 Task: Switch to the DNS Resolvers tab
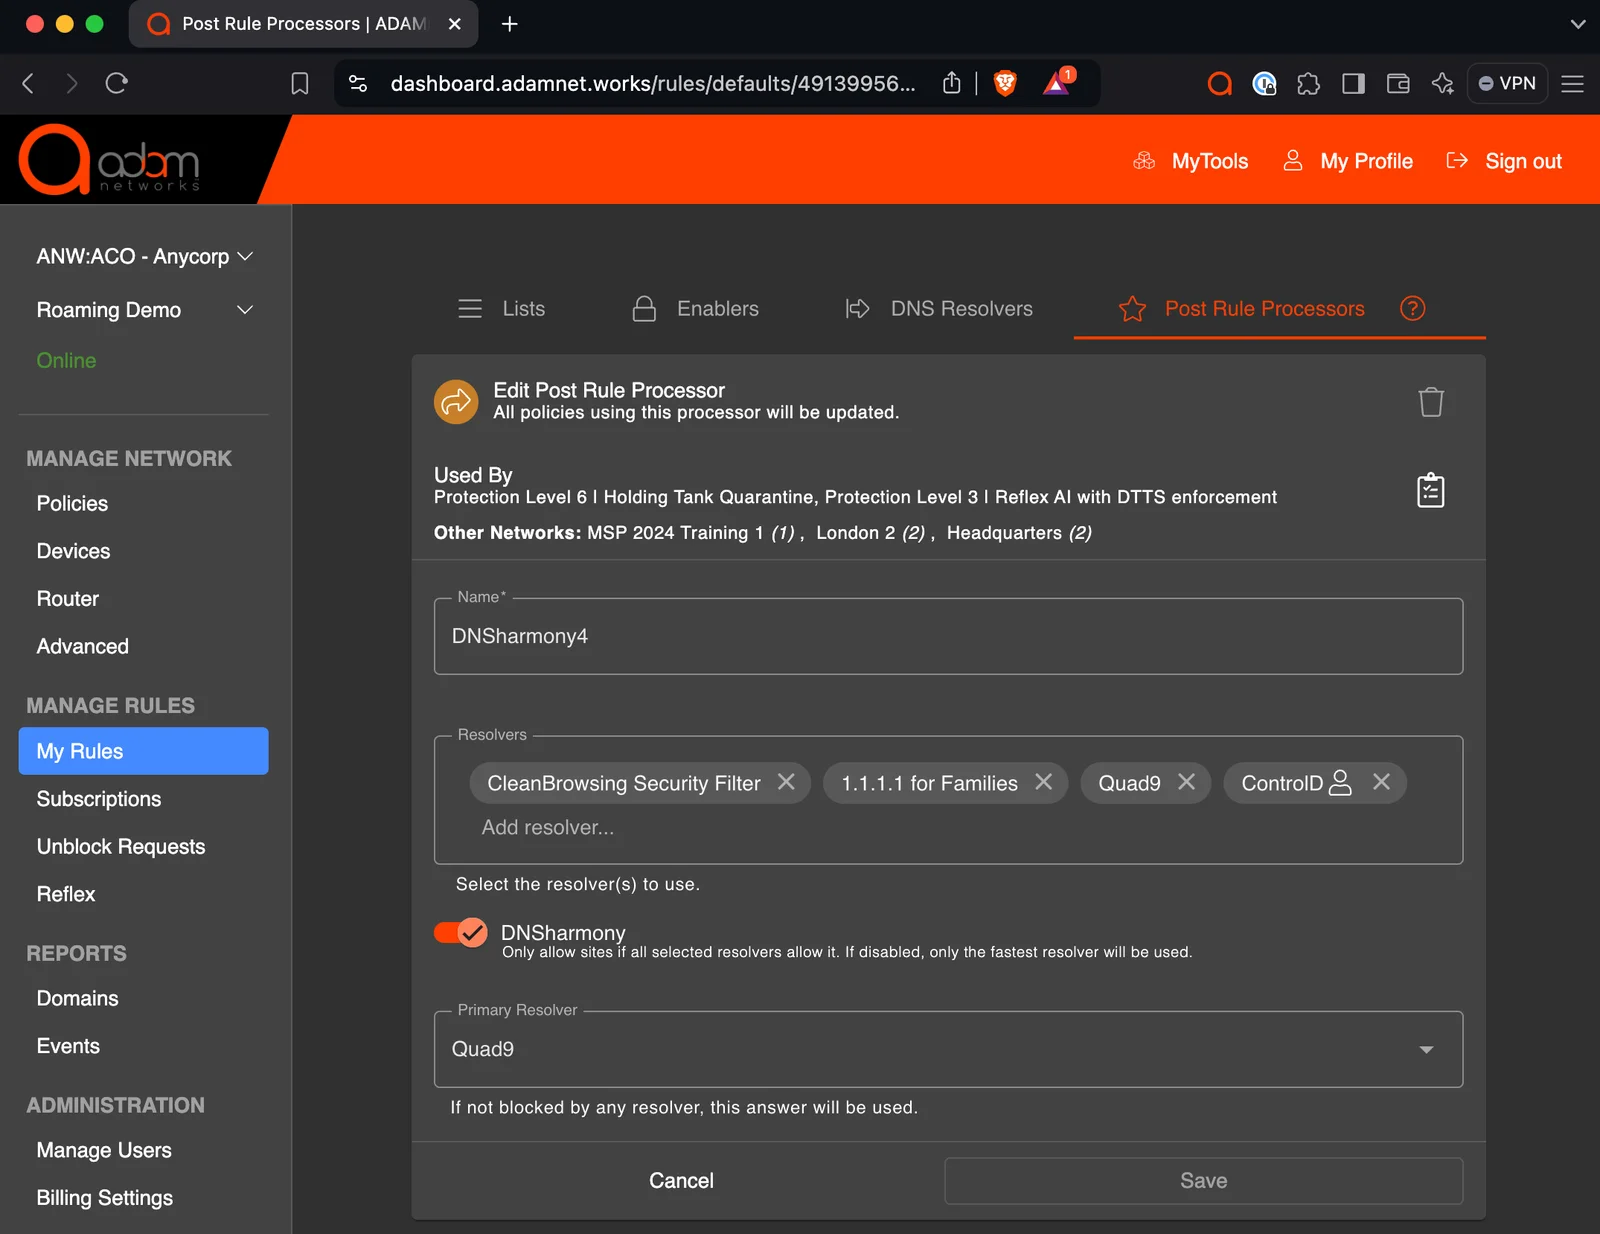(x=938, y=309)
